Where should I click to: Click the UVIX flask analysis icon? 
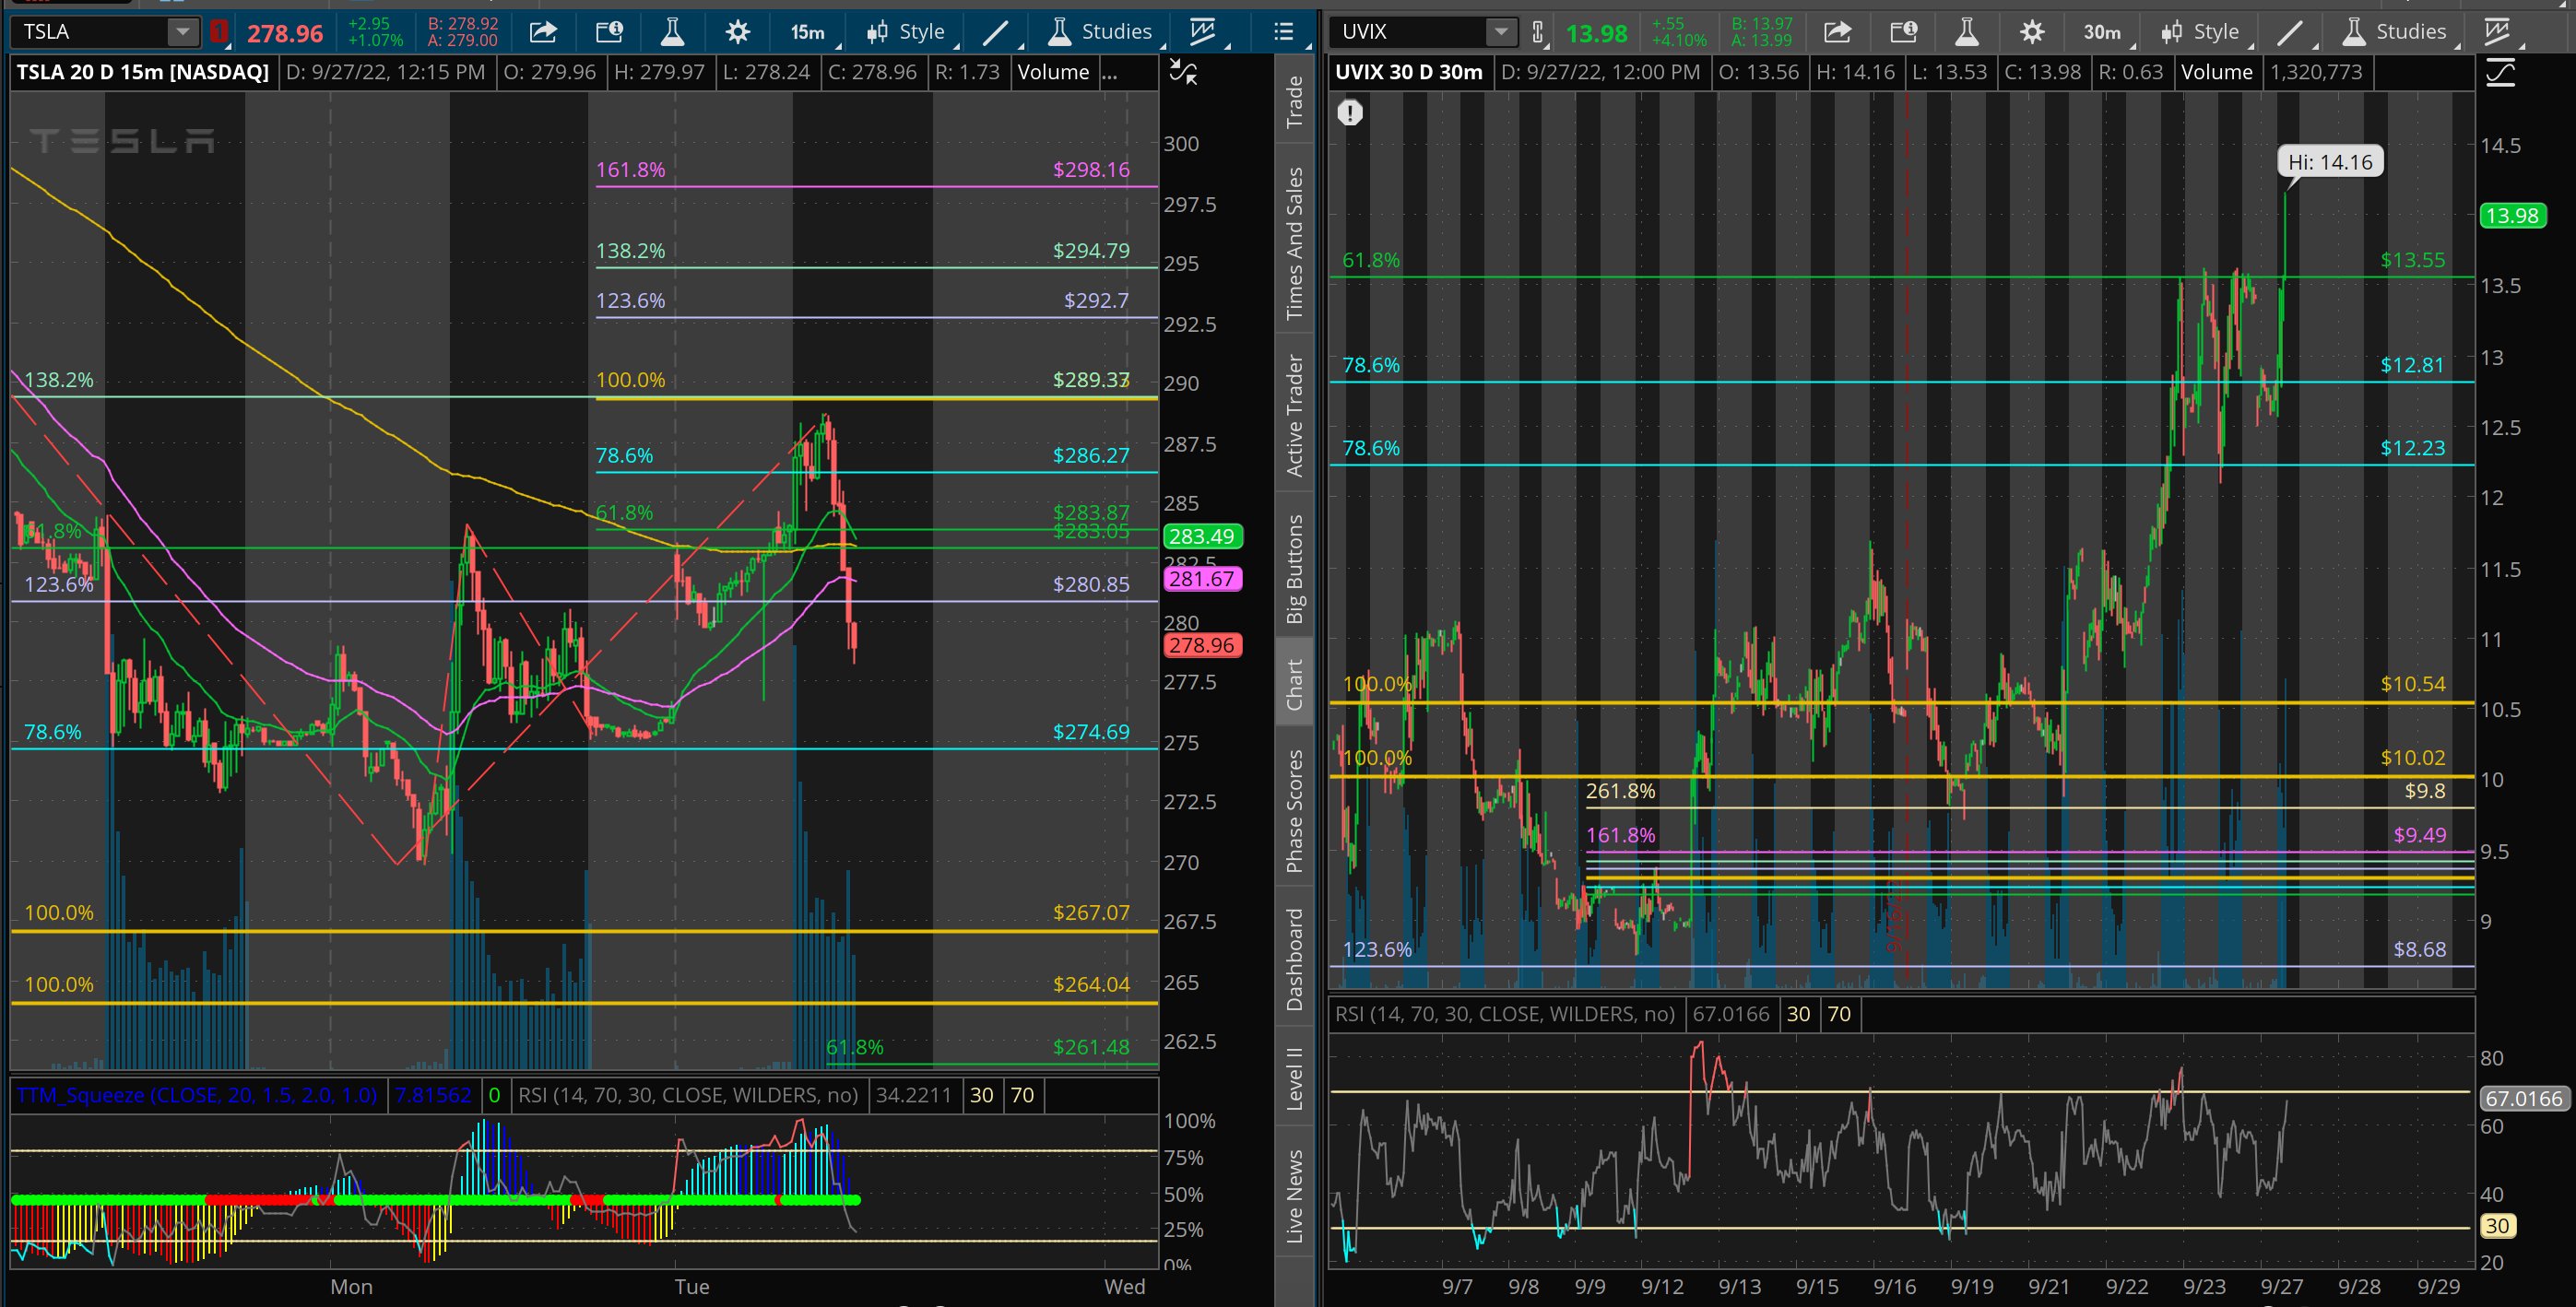pos(1967,32)
